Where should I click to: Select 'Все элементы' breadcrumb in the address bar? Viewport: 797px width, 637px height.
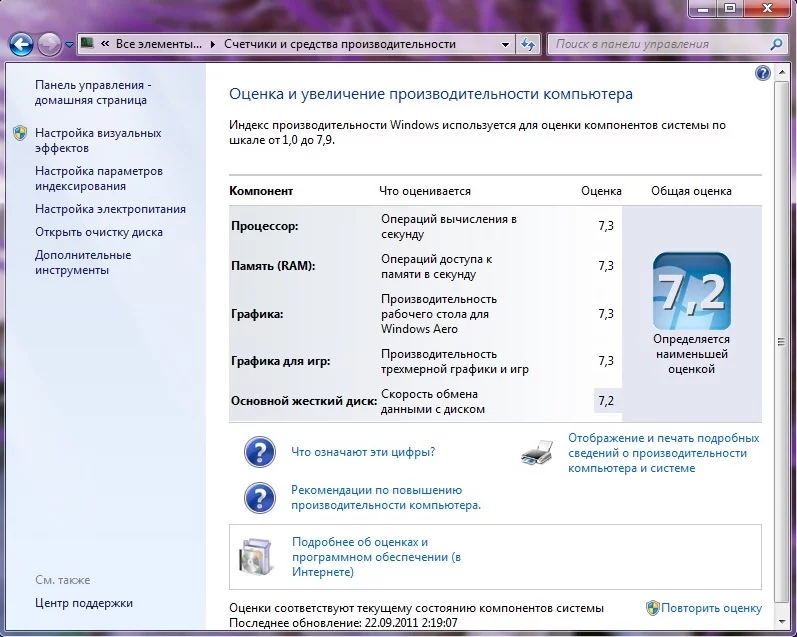[x=158, y=44]
